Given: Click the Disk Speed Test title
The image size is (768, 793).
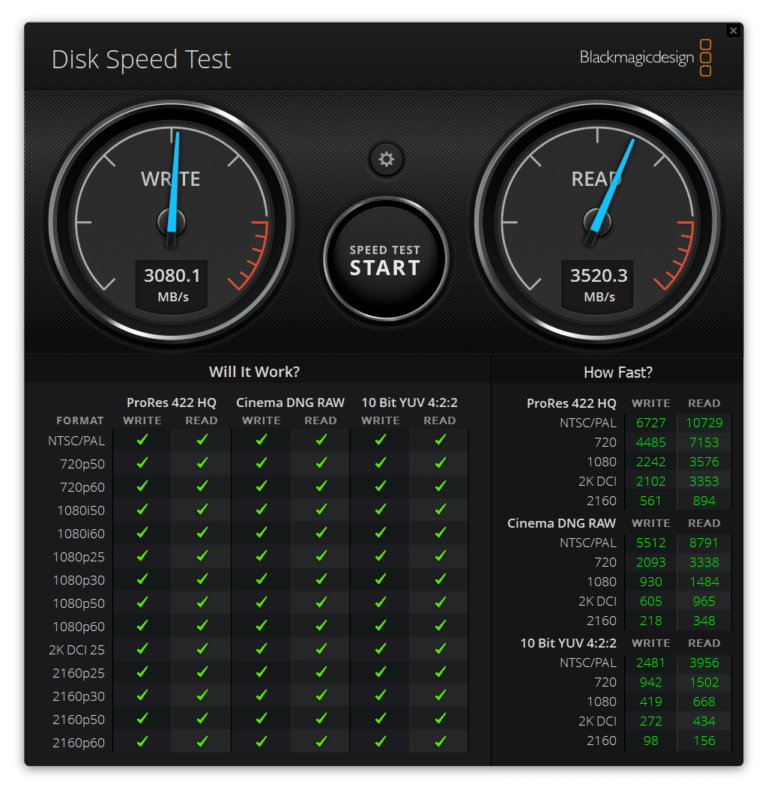Looking at the screenshot, I should tap(141, 59).
